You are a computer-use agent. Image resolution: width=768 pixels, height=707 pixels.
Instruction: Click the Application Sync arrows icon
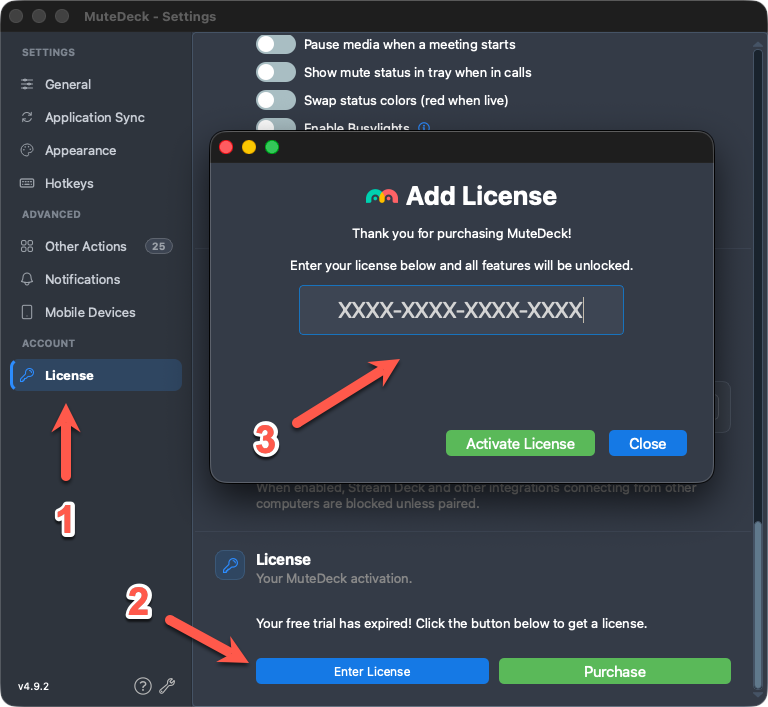[x=27, y=117]
